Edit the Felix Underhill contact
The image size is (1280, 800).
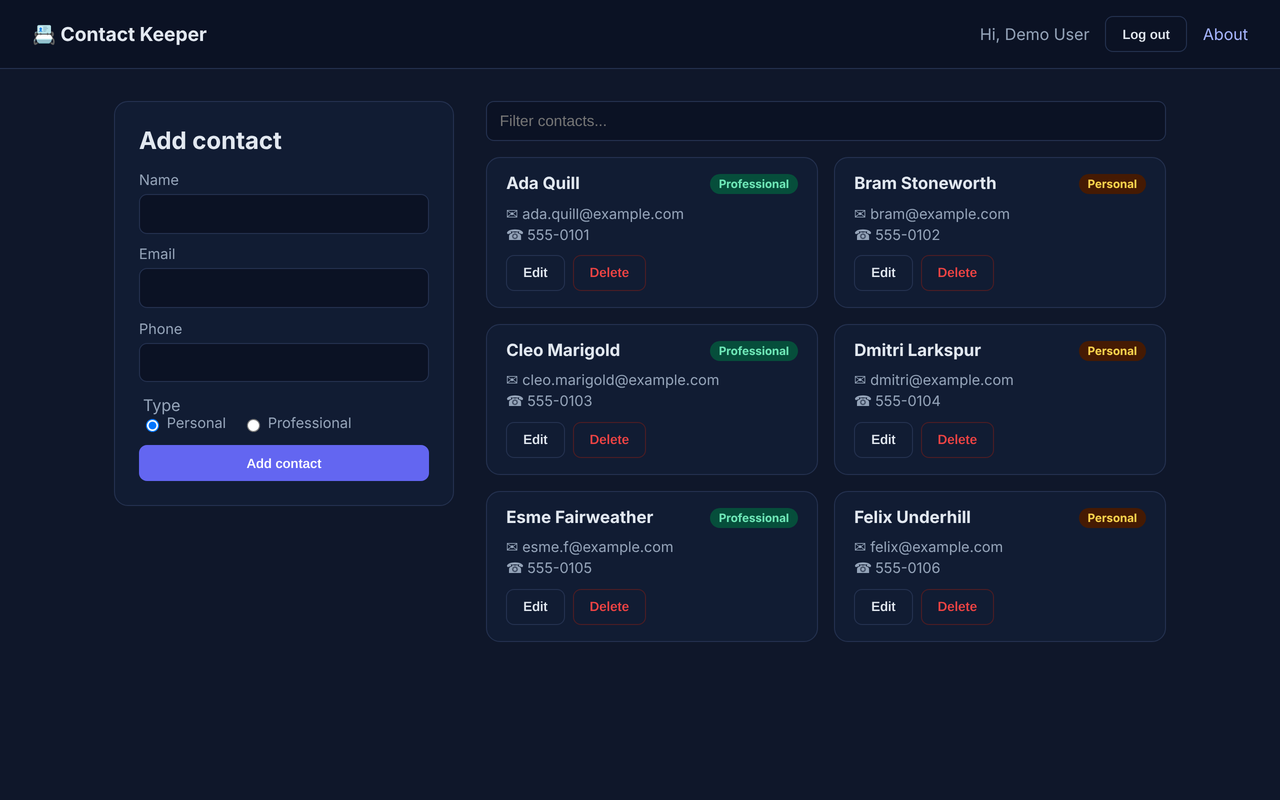click(x=883, y=607)
